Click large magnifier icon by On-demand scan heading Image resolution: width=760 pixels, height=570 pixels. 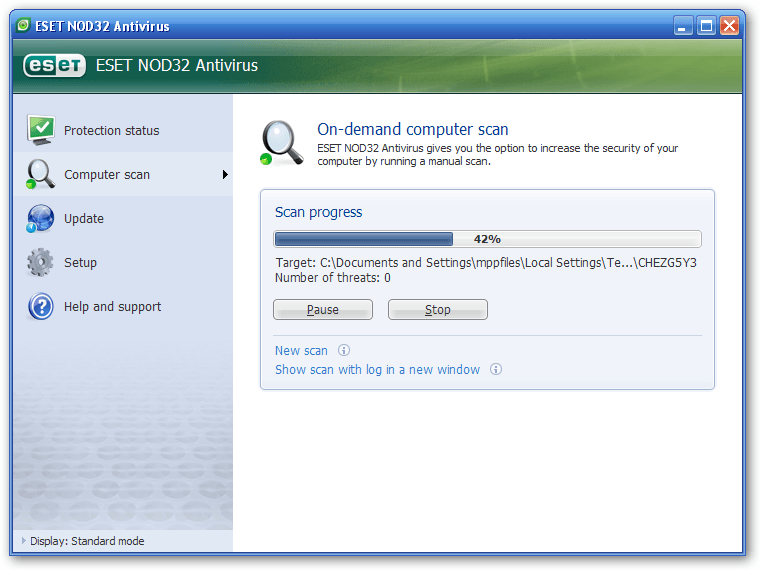(282, 143)
